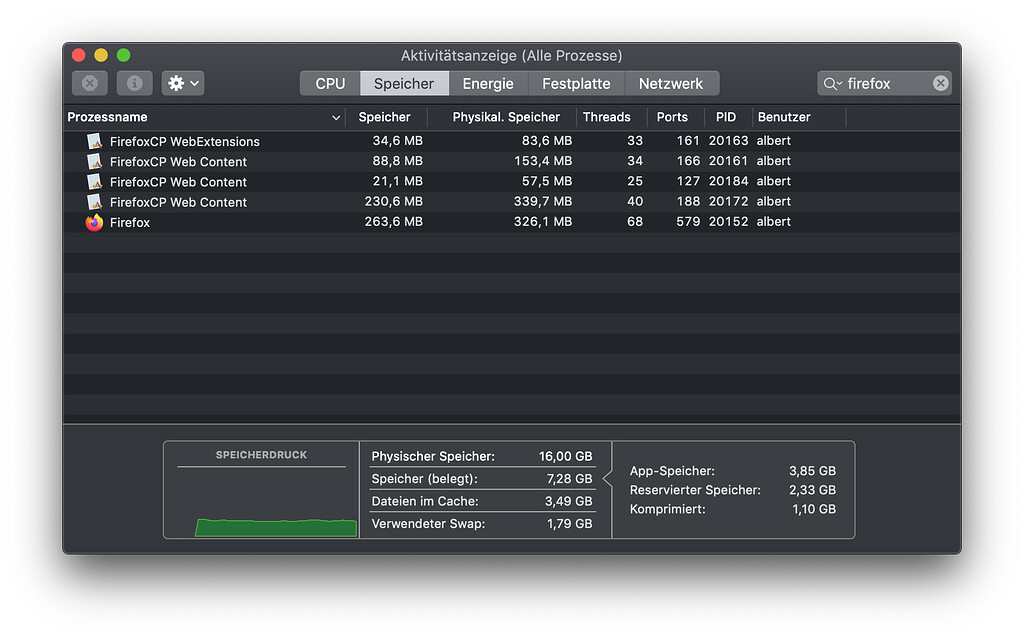
Task: Click the quit process (X) toolbar icon
Action: click(89, 83)
